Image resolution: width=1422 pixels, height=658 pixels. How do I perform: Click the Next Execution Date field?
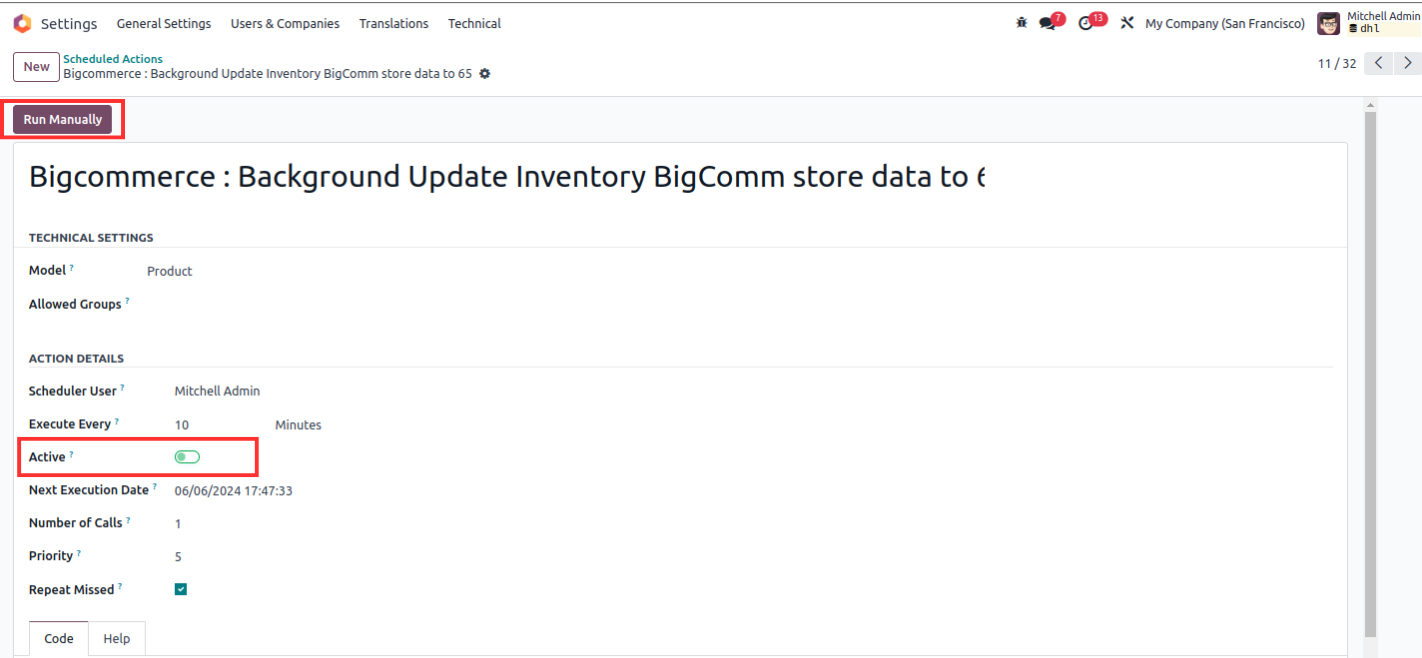pyautogui.click(x=233, y=491)
